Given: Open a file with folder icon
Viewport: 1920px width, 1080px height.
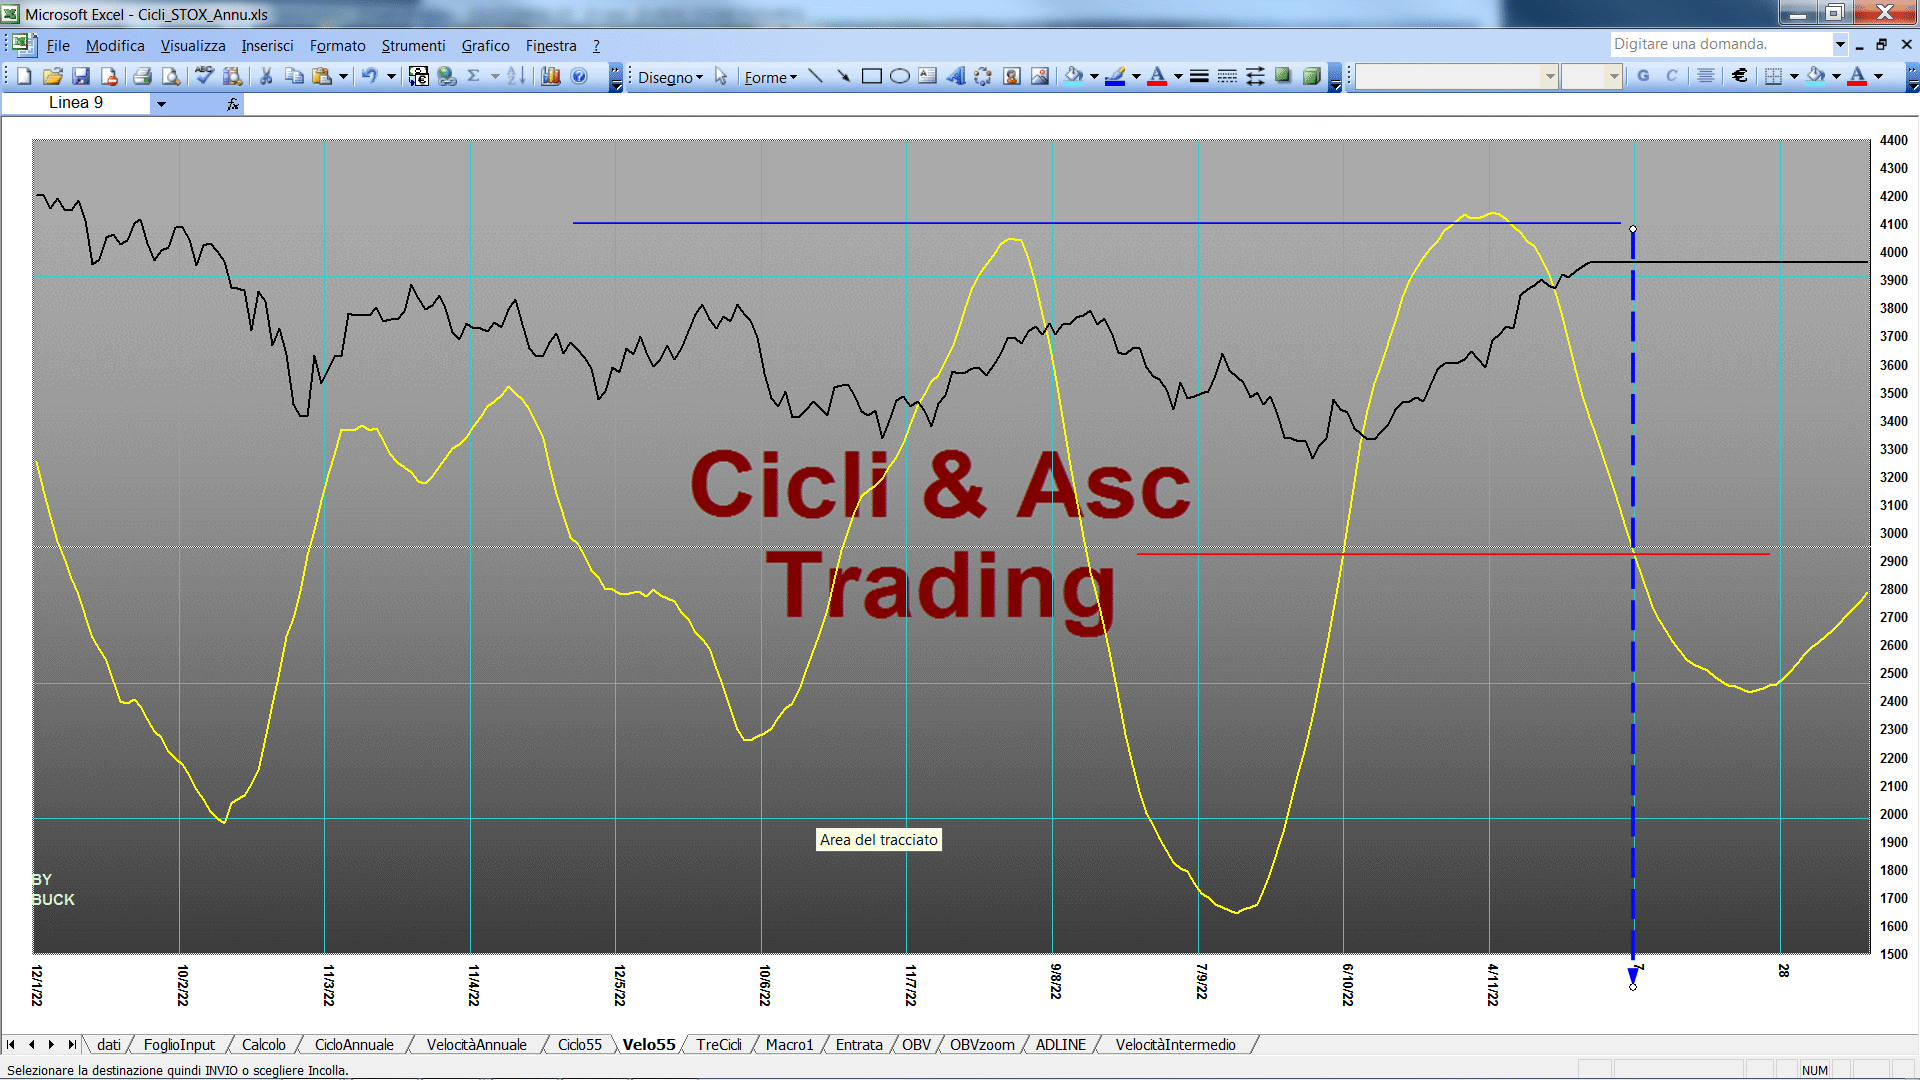Looking at the screenshot, I should [x=53, y=76].
